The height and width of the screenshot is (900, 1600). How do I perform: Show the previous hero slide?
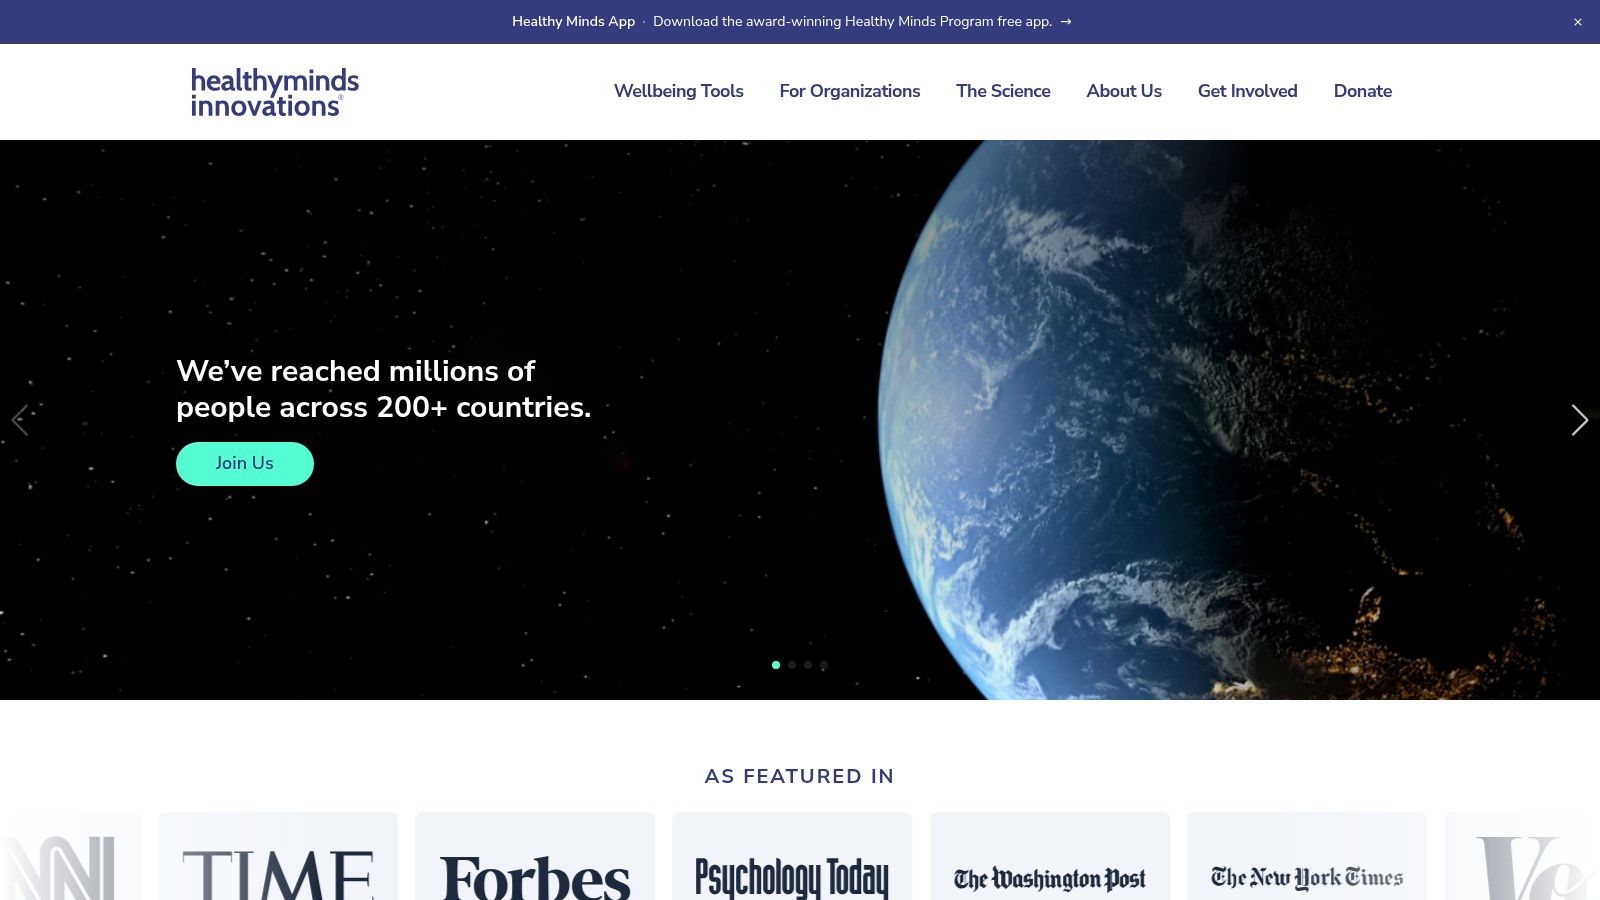coord(20,420)
